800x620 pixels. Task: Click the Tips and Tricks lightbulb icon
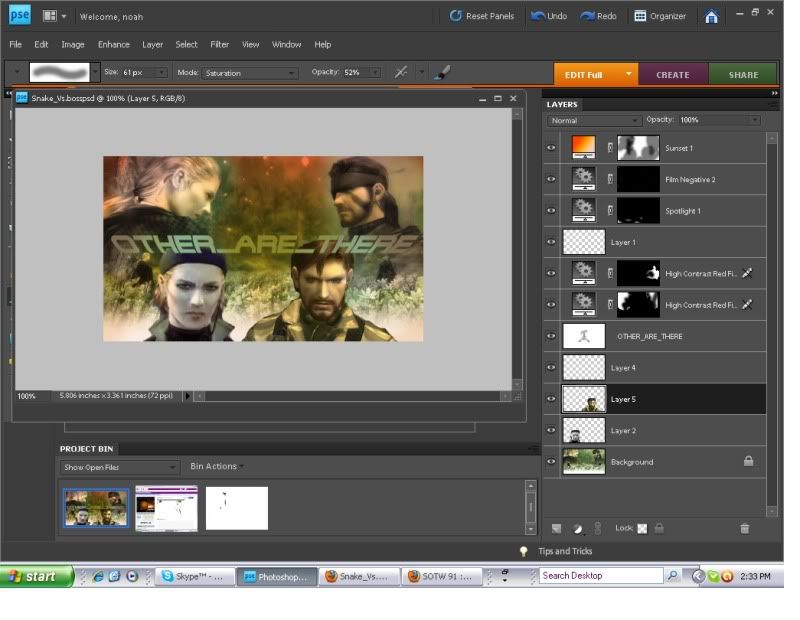pyautogui.click(x=523, y=552)
